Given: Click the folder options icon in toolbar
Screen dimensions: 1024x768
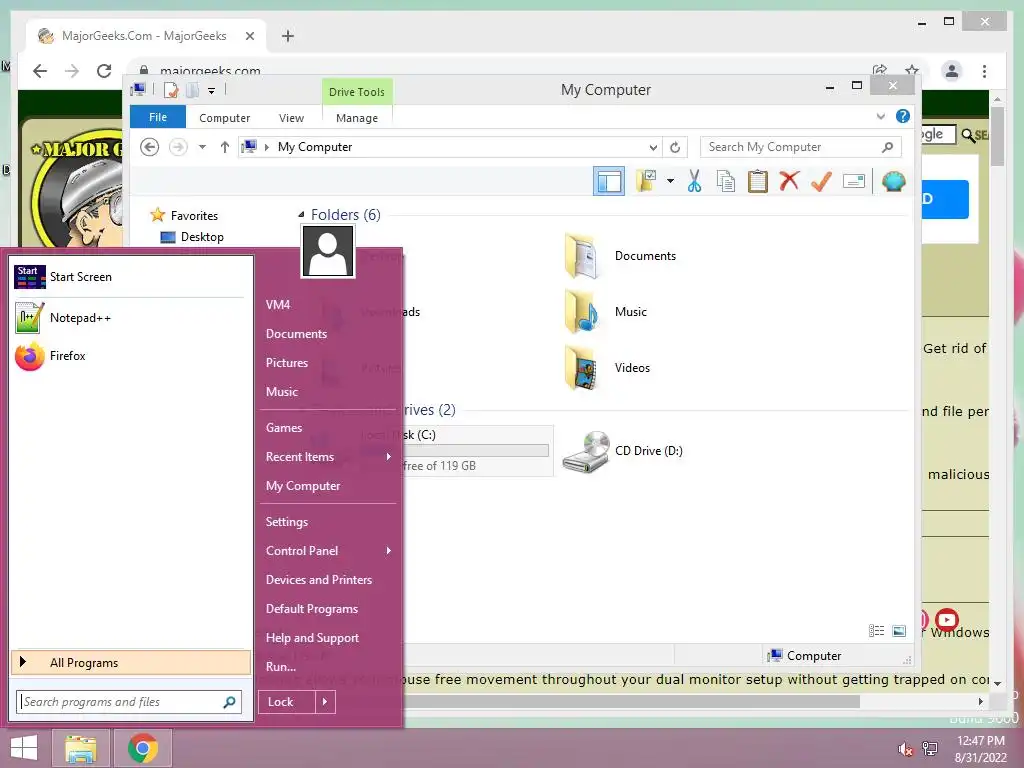Looking at the screenshot, I should [x=647, y=181].
